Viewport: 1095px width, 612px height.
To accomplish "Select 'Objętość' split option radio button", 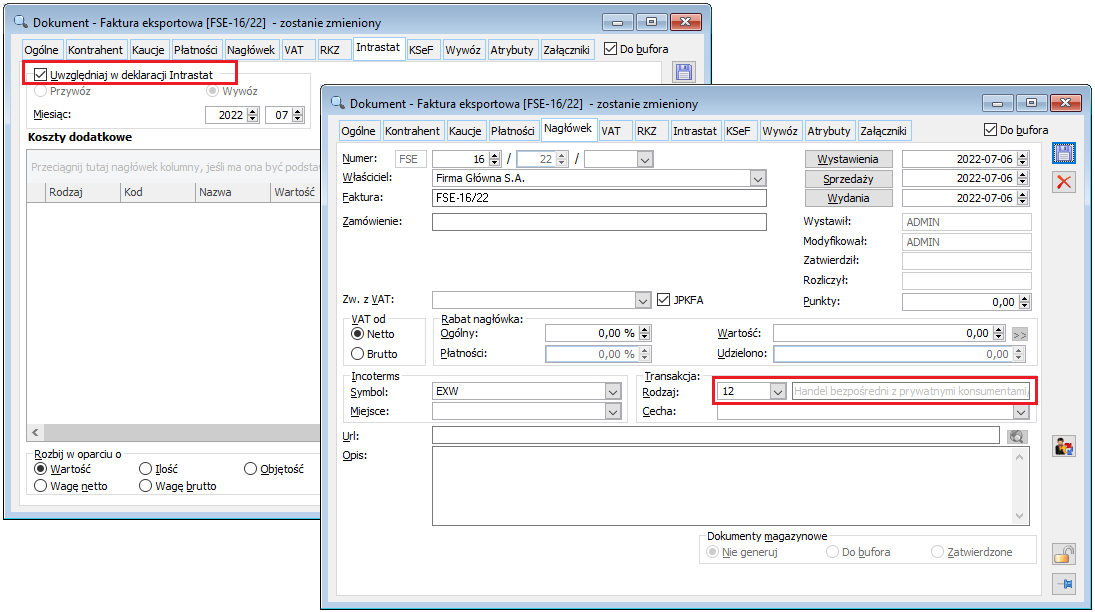I will [250, 469].
